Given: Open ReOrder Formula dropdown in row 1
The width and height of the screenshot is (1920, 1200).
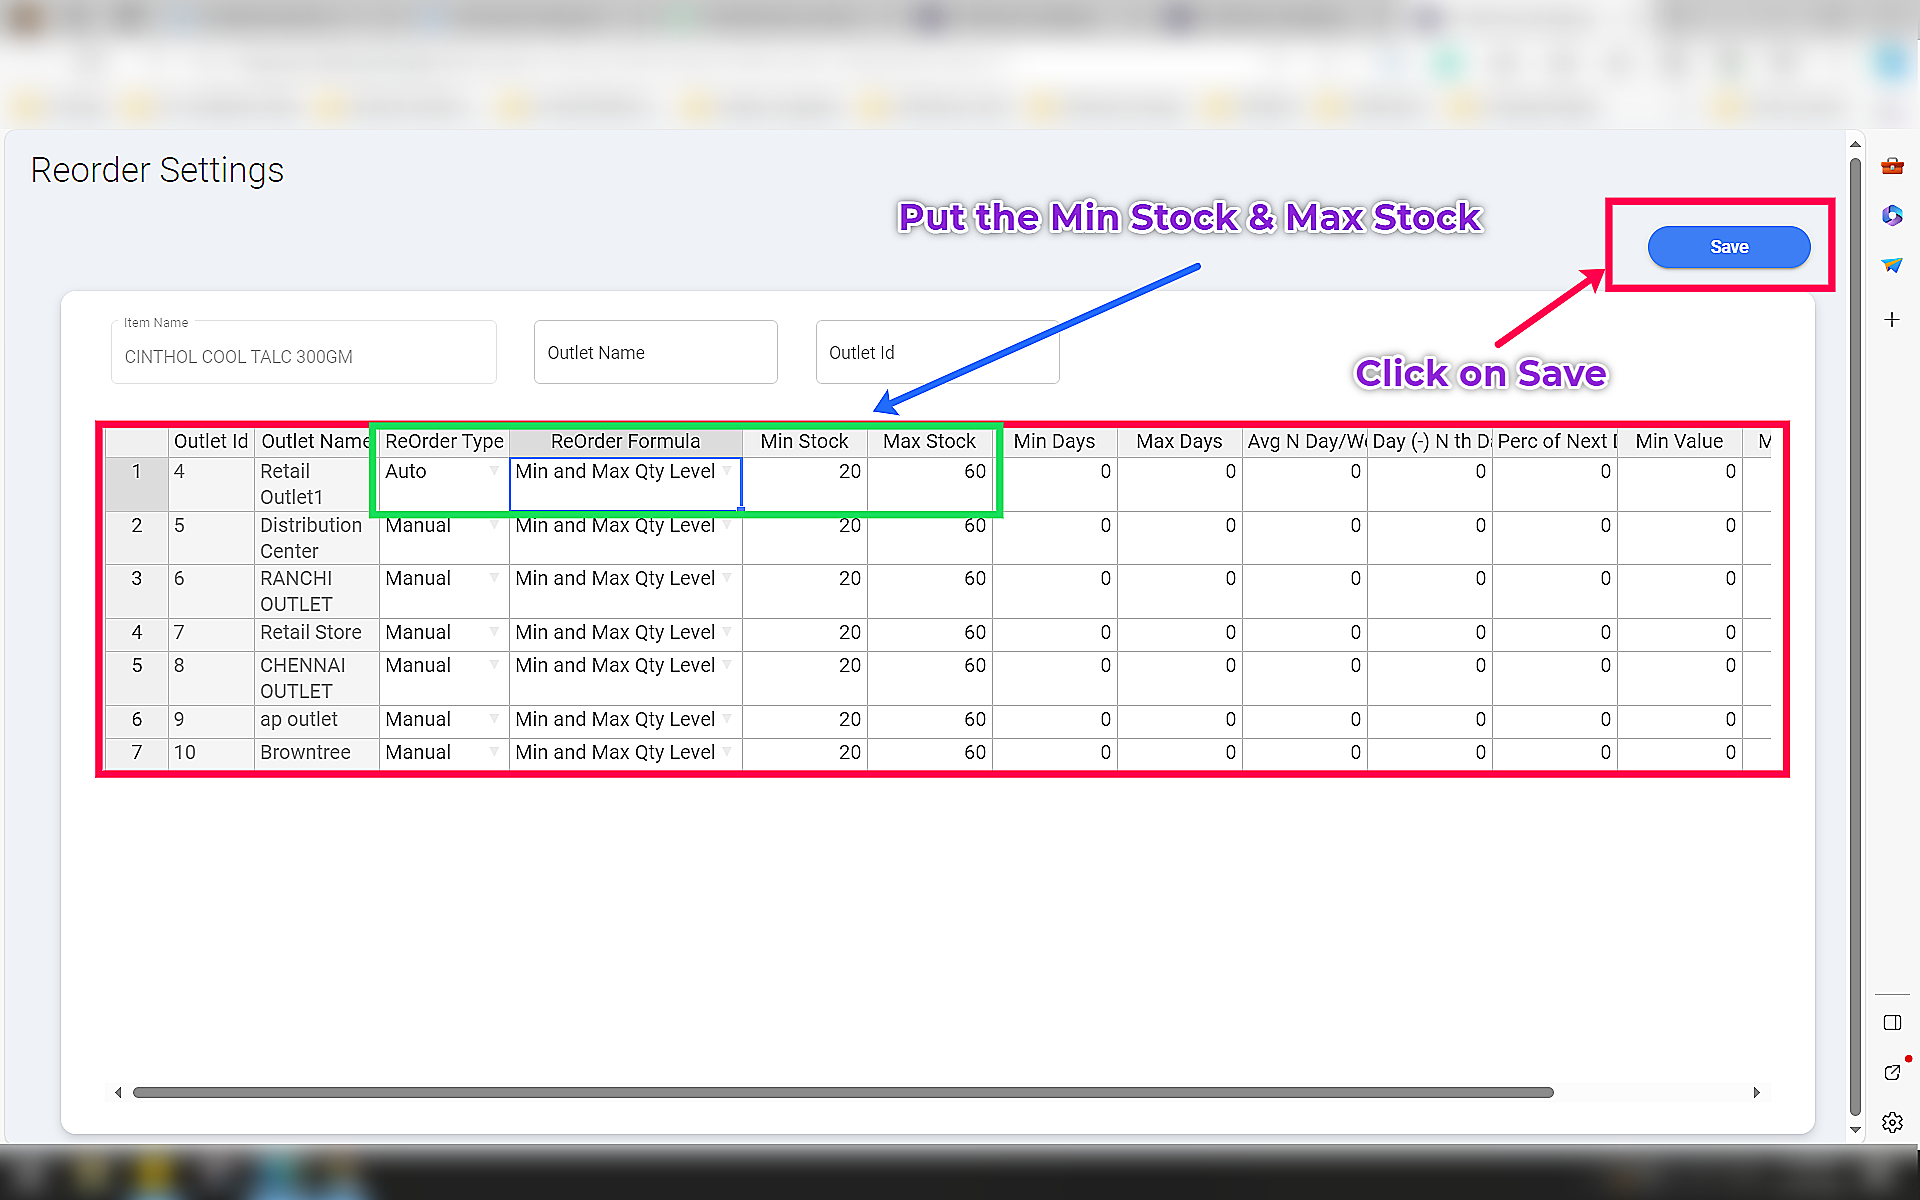Looking at the screenshot, I should 727,471.
